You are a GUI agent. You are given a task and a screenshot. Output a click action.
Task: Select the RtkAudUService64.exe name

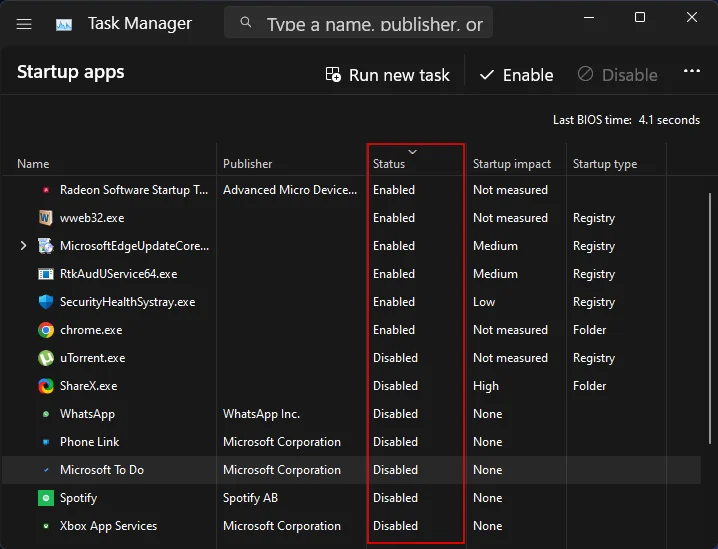pos(119,274)
